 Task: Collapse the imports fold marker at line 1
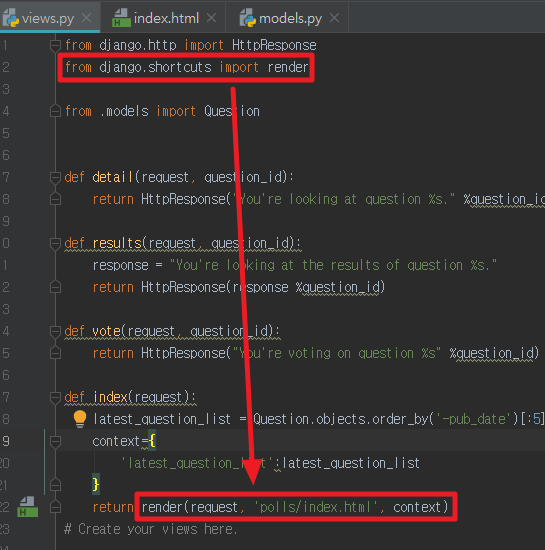pos(55,45)
